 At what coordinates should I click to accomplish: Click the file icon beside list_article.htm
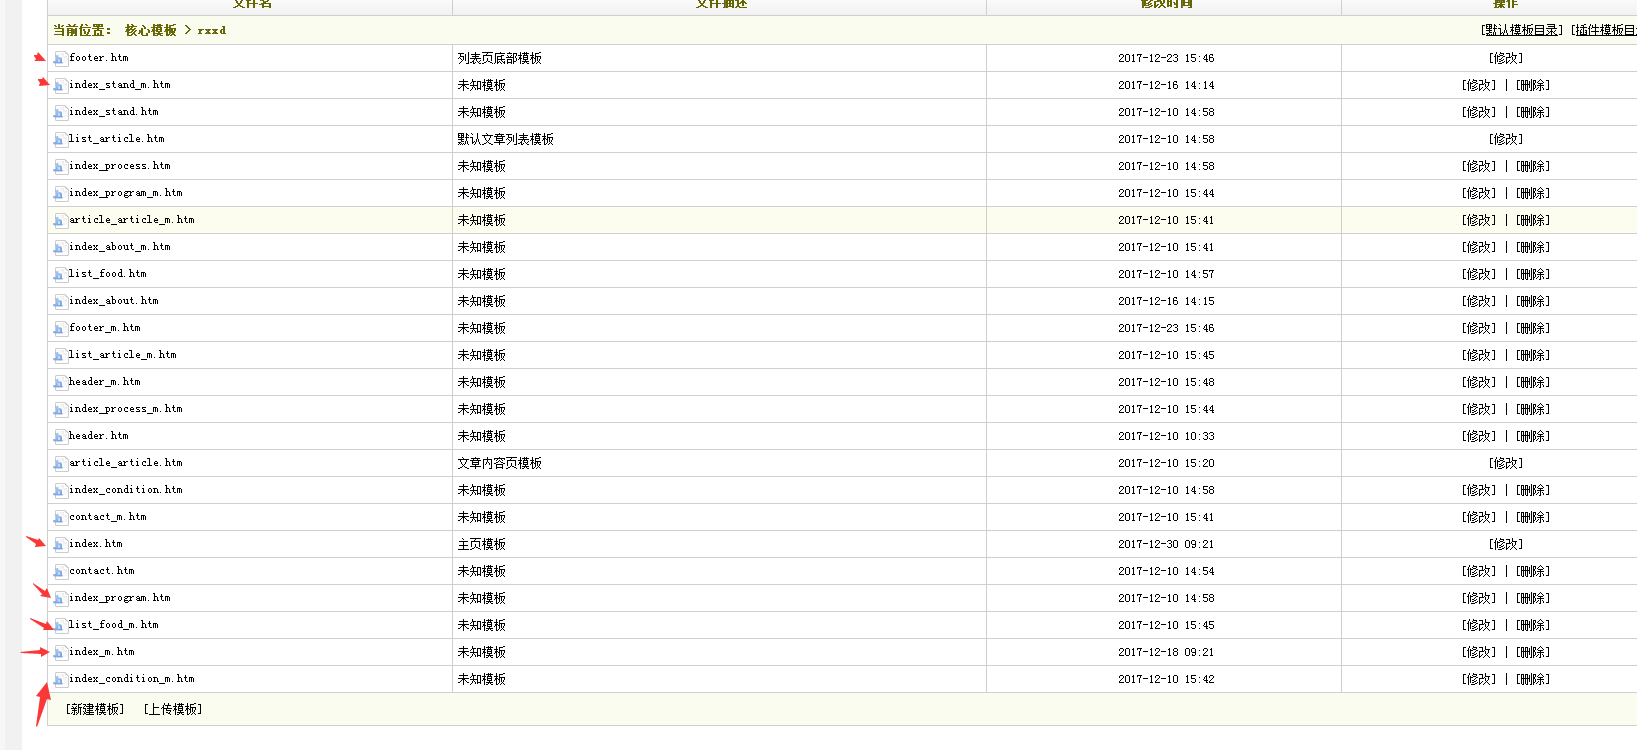coord(60,140)
